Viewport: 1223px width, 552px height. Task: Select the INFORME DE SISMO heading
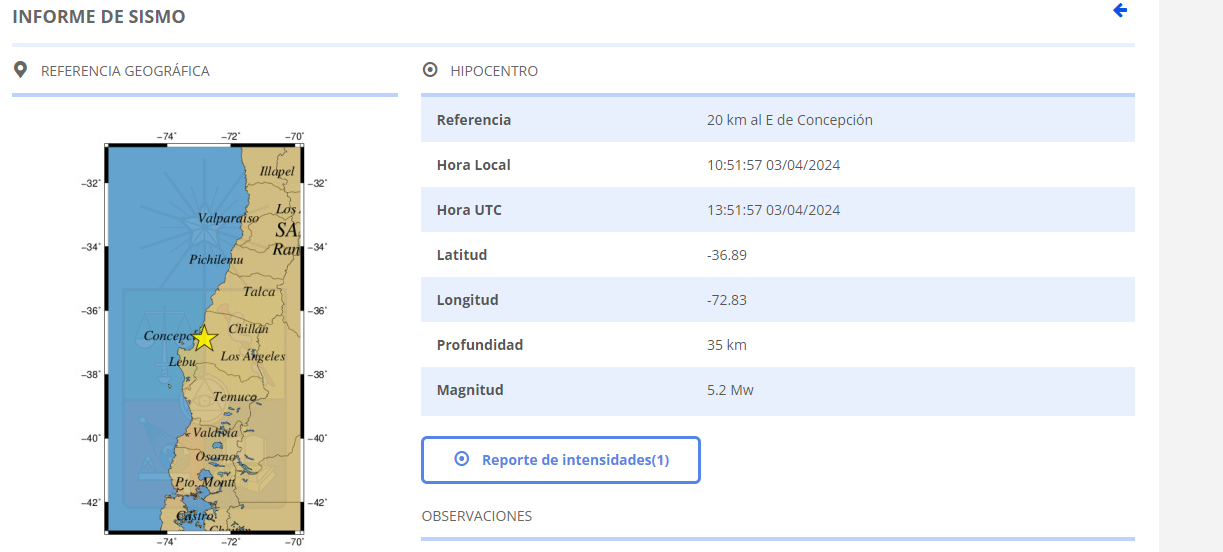[x=98, y=17]
